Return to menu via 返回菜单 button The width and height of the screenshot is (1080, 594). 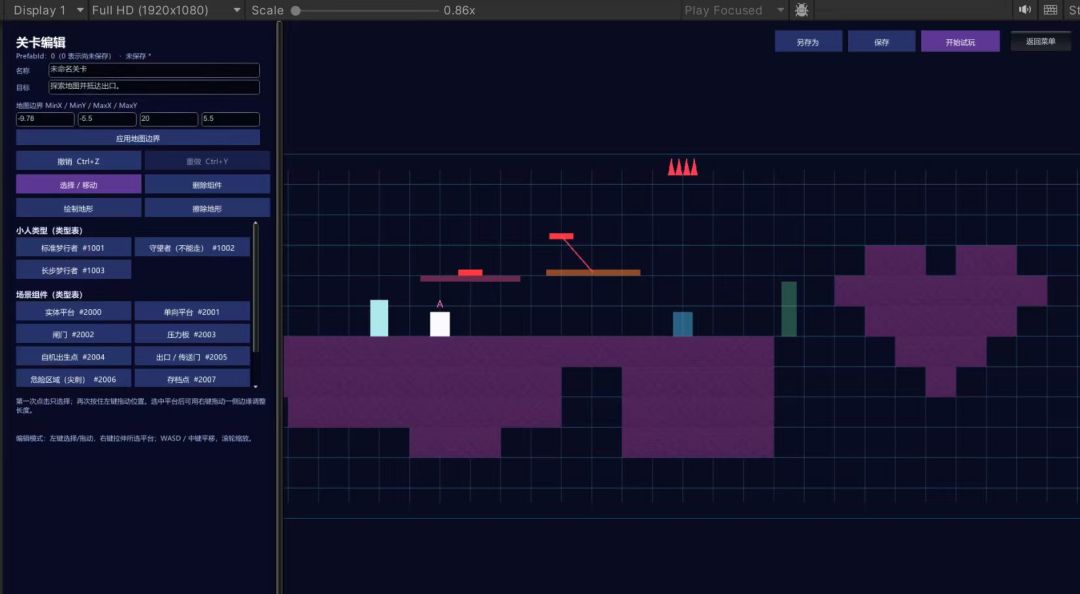pyautogui.click(x=1041, y=41)
